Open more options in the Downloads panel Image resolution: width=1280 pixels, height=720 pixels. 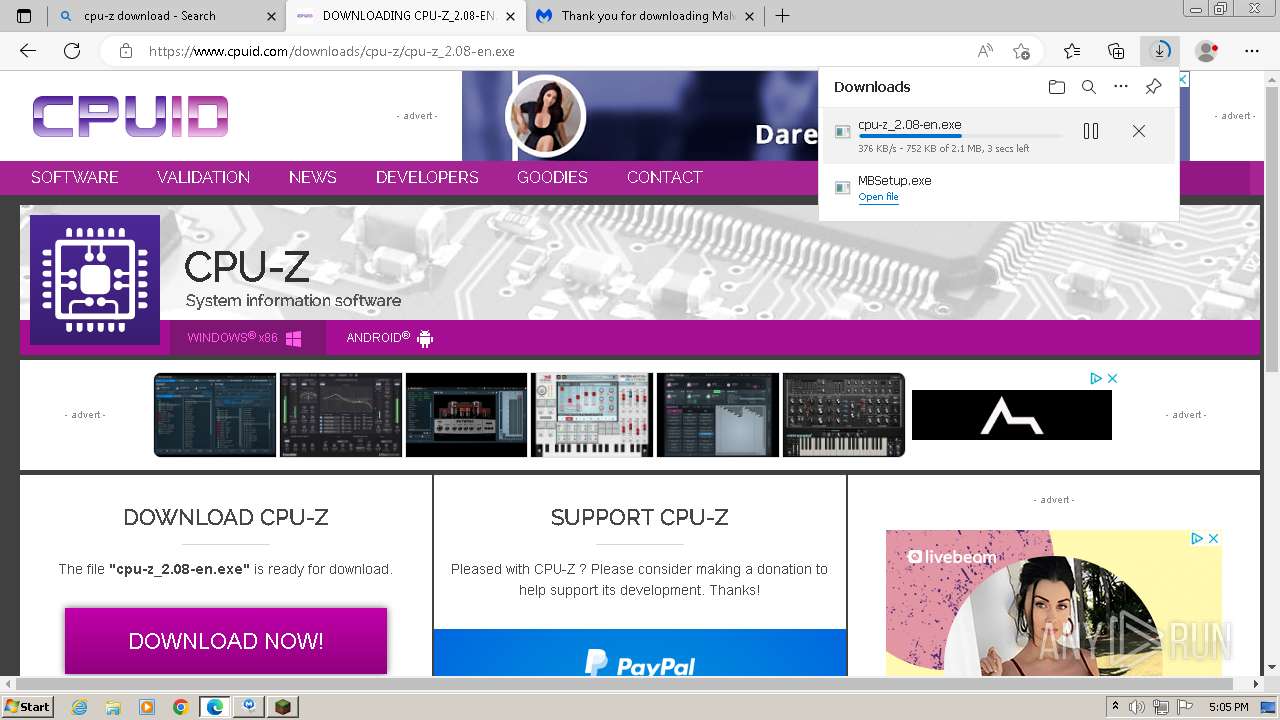coord(1121,87)
